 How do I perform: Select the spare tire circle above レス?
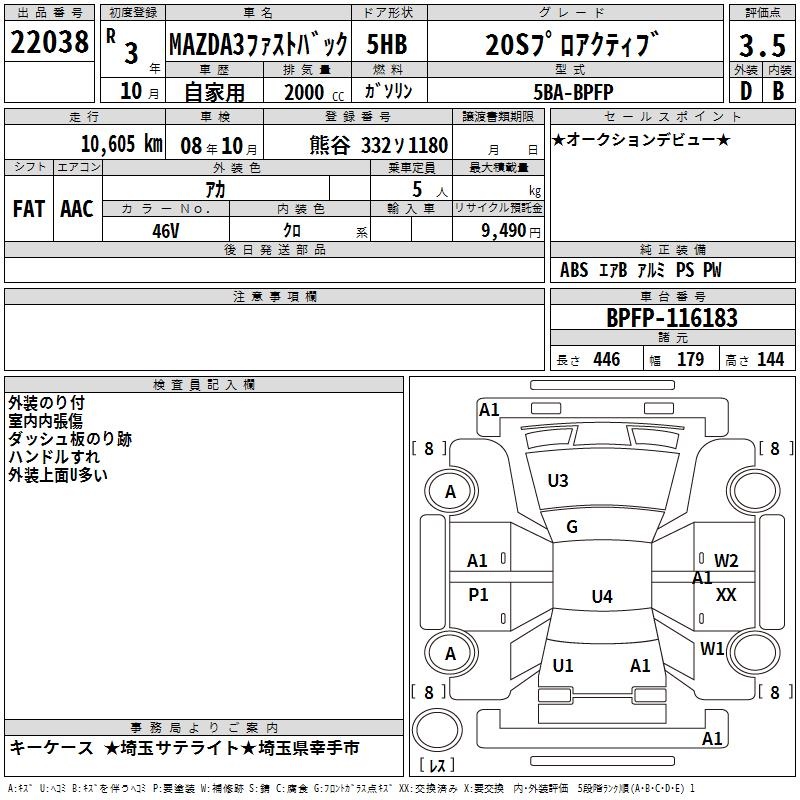pos(437,730)
